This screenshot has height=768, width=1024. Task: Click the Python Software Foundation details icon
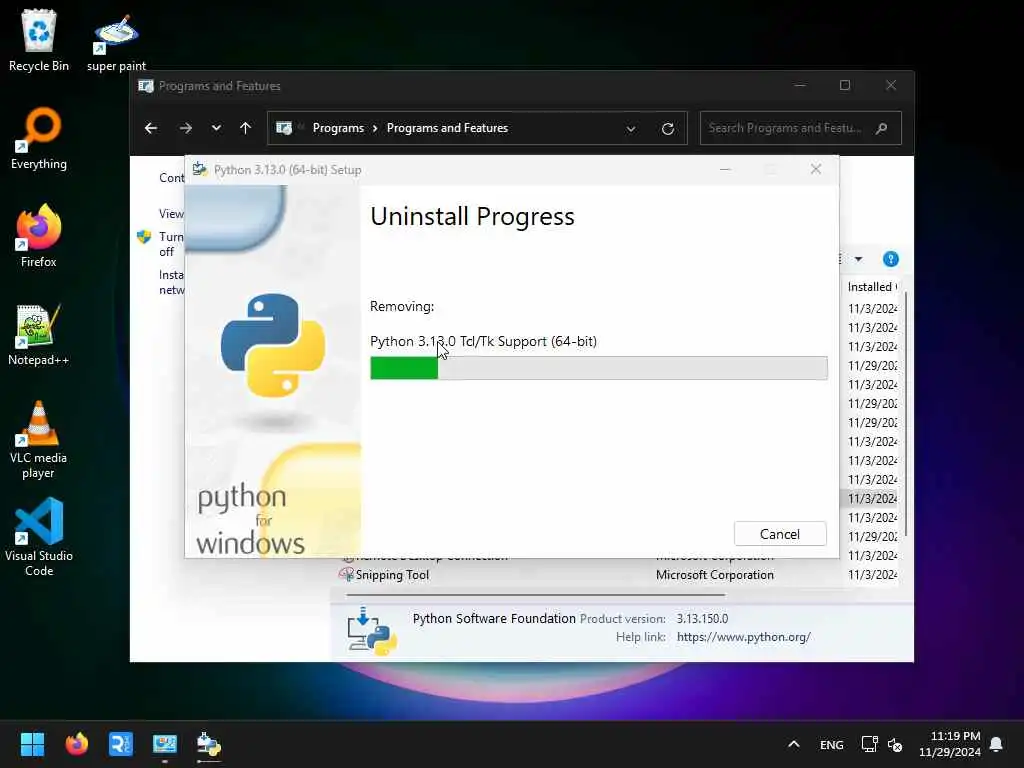pos(372,632)
